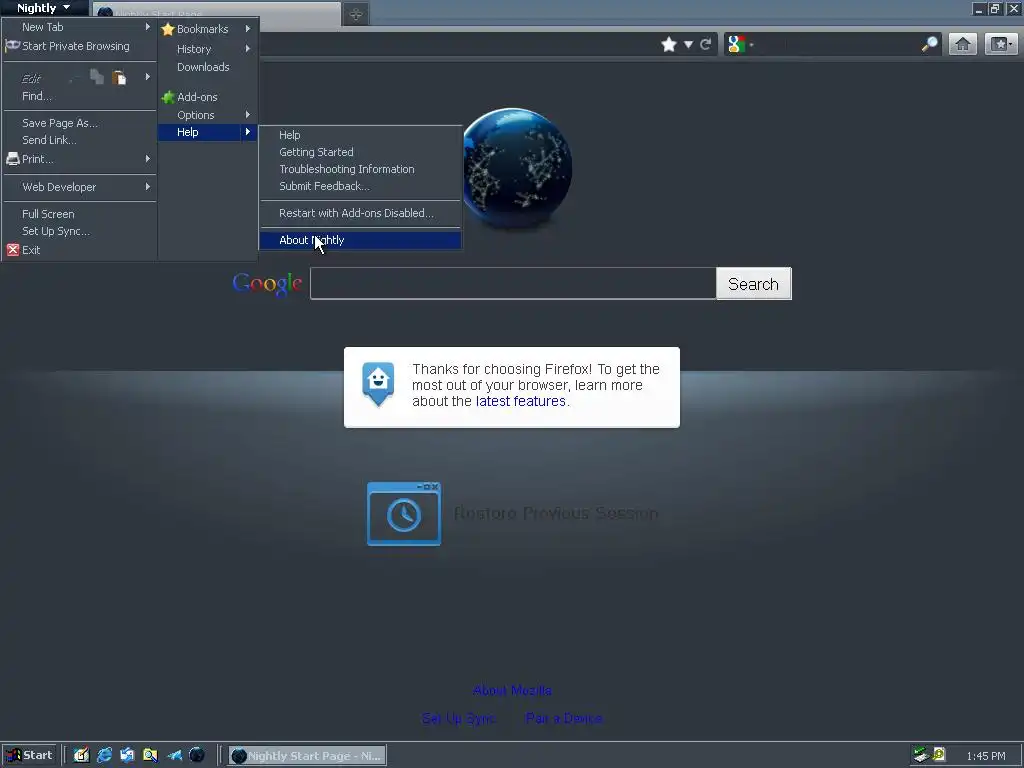Screen dimensions: 1024x768
Task: Choose Restart with Add-ons Disabled...
Action: [x=360, y=213]
